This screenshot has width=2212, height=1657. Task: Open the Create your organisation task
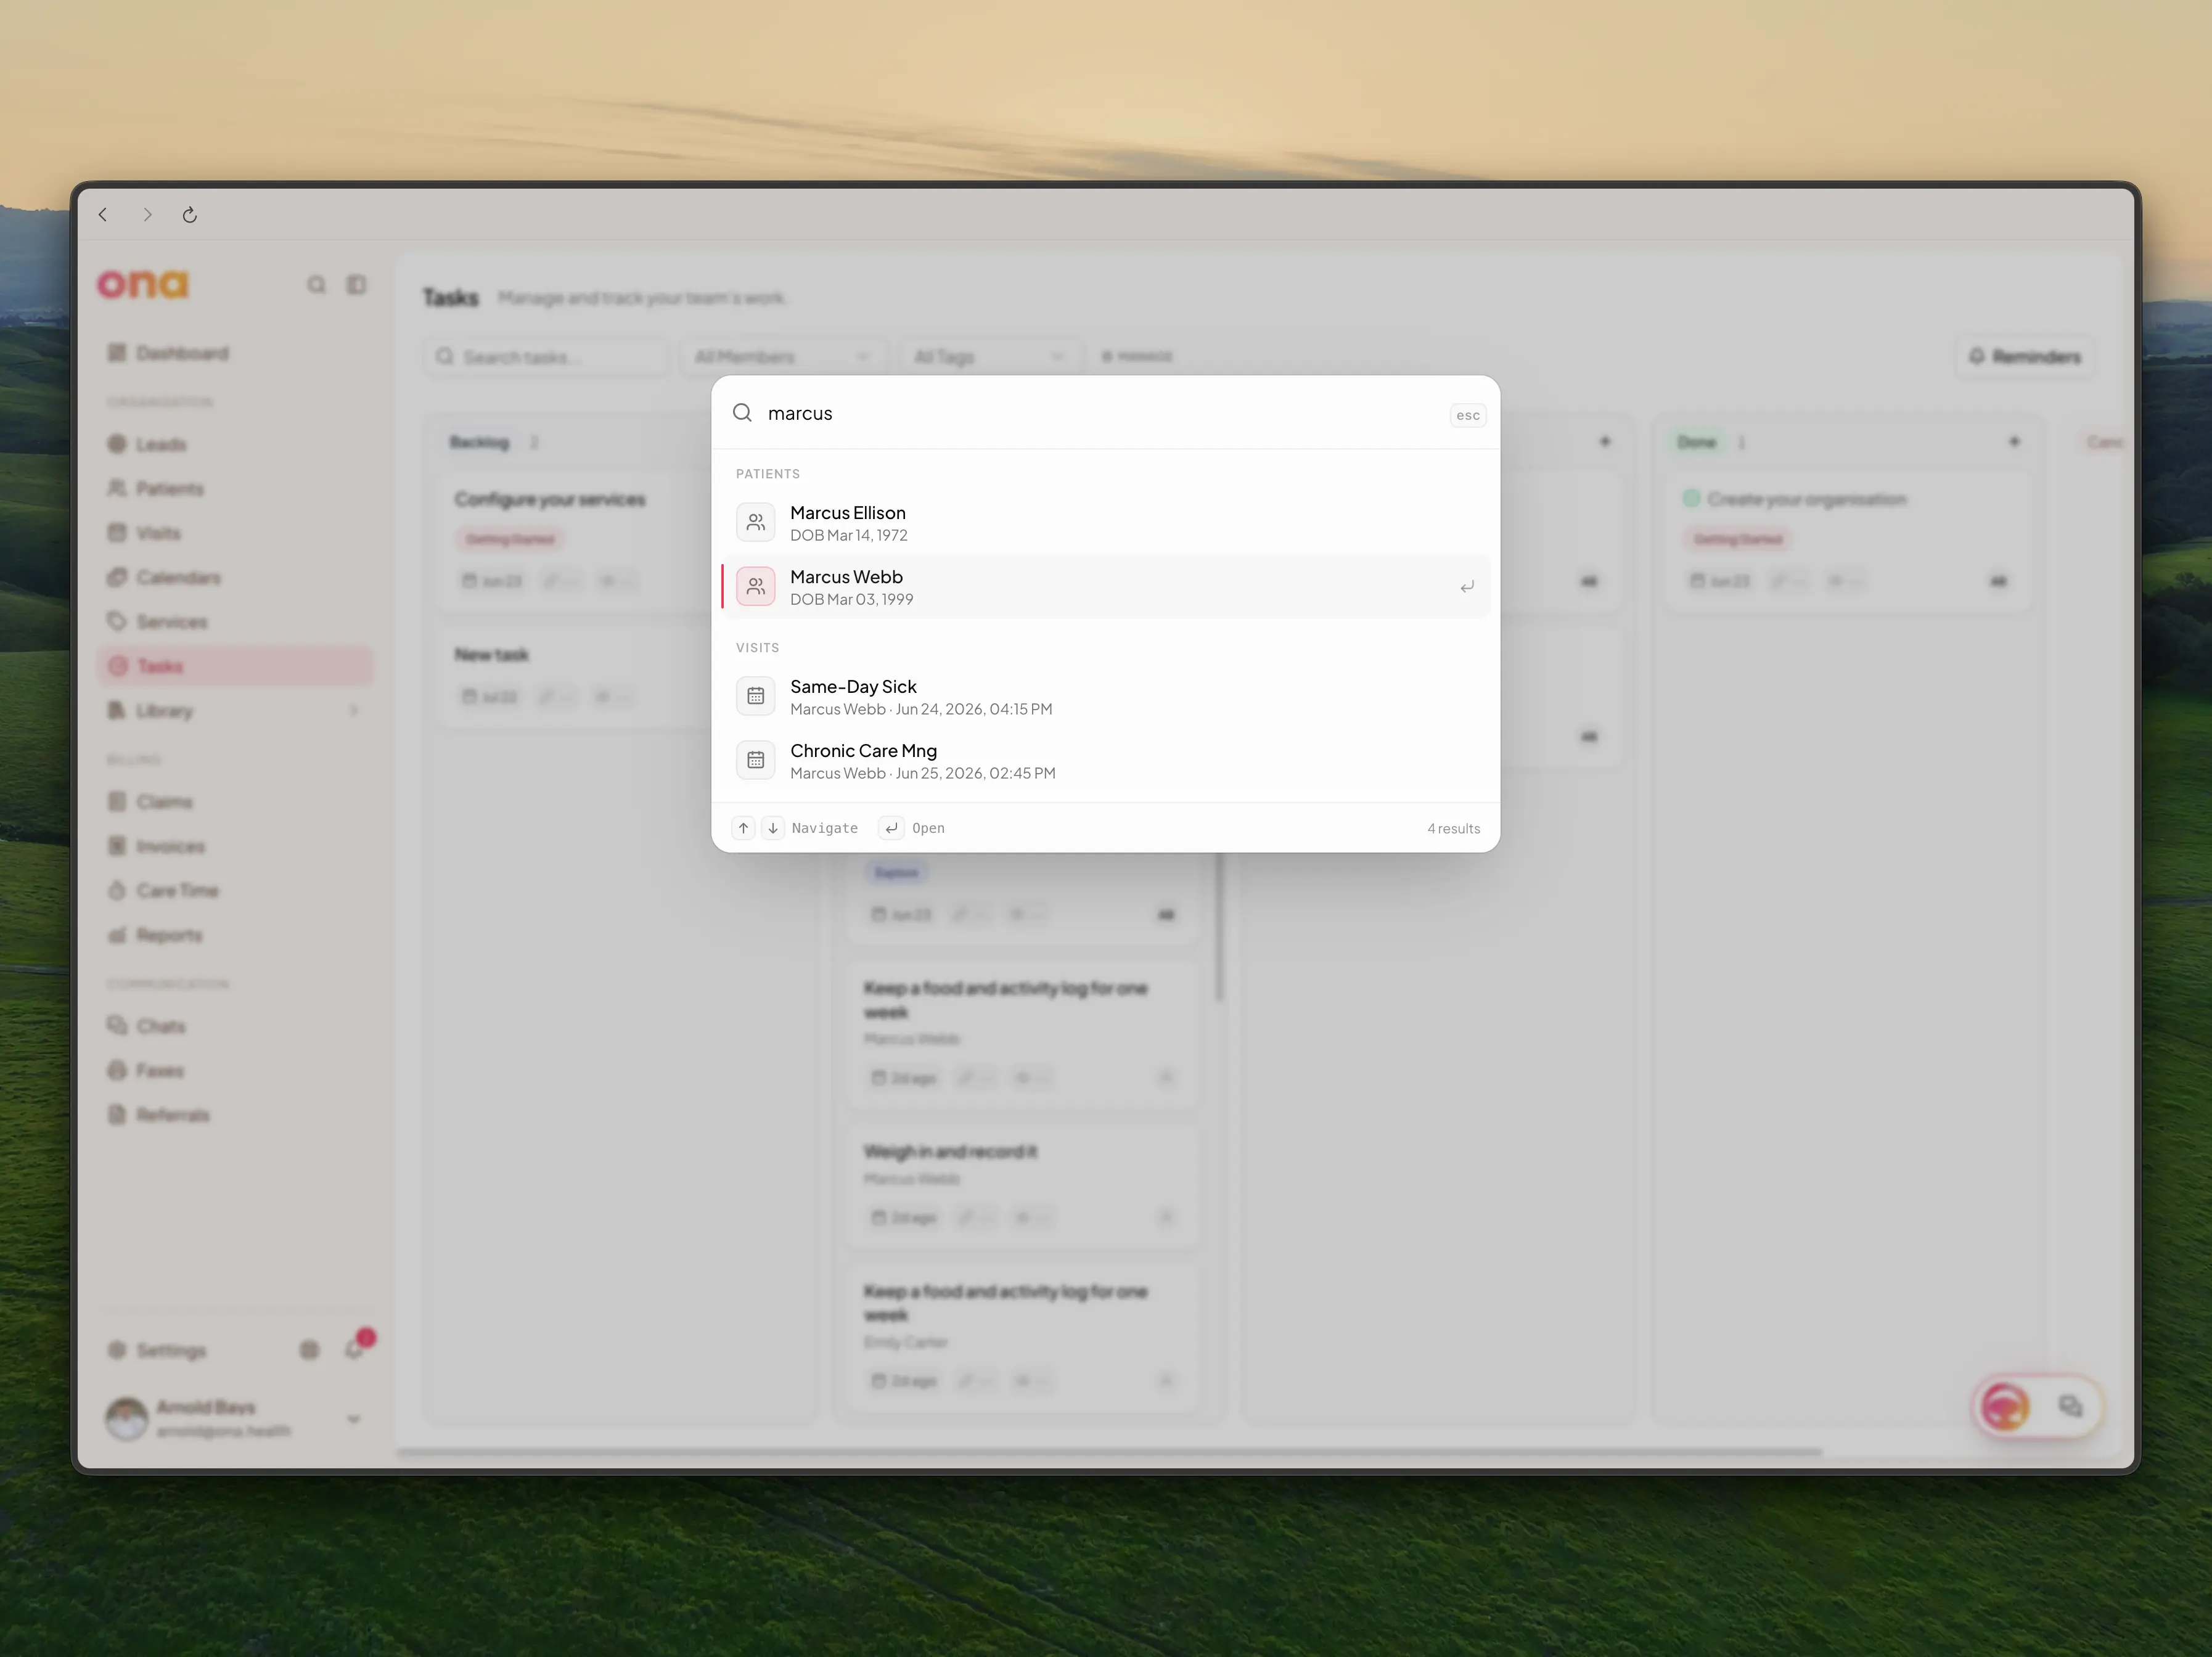[1847, 541]
